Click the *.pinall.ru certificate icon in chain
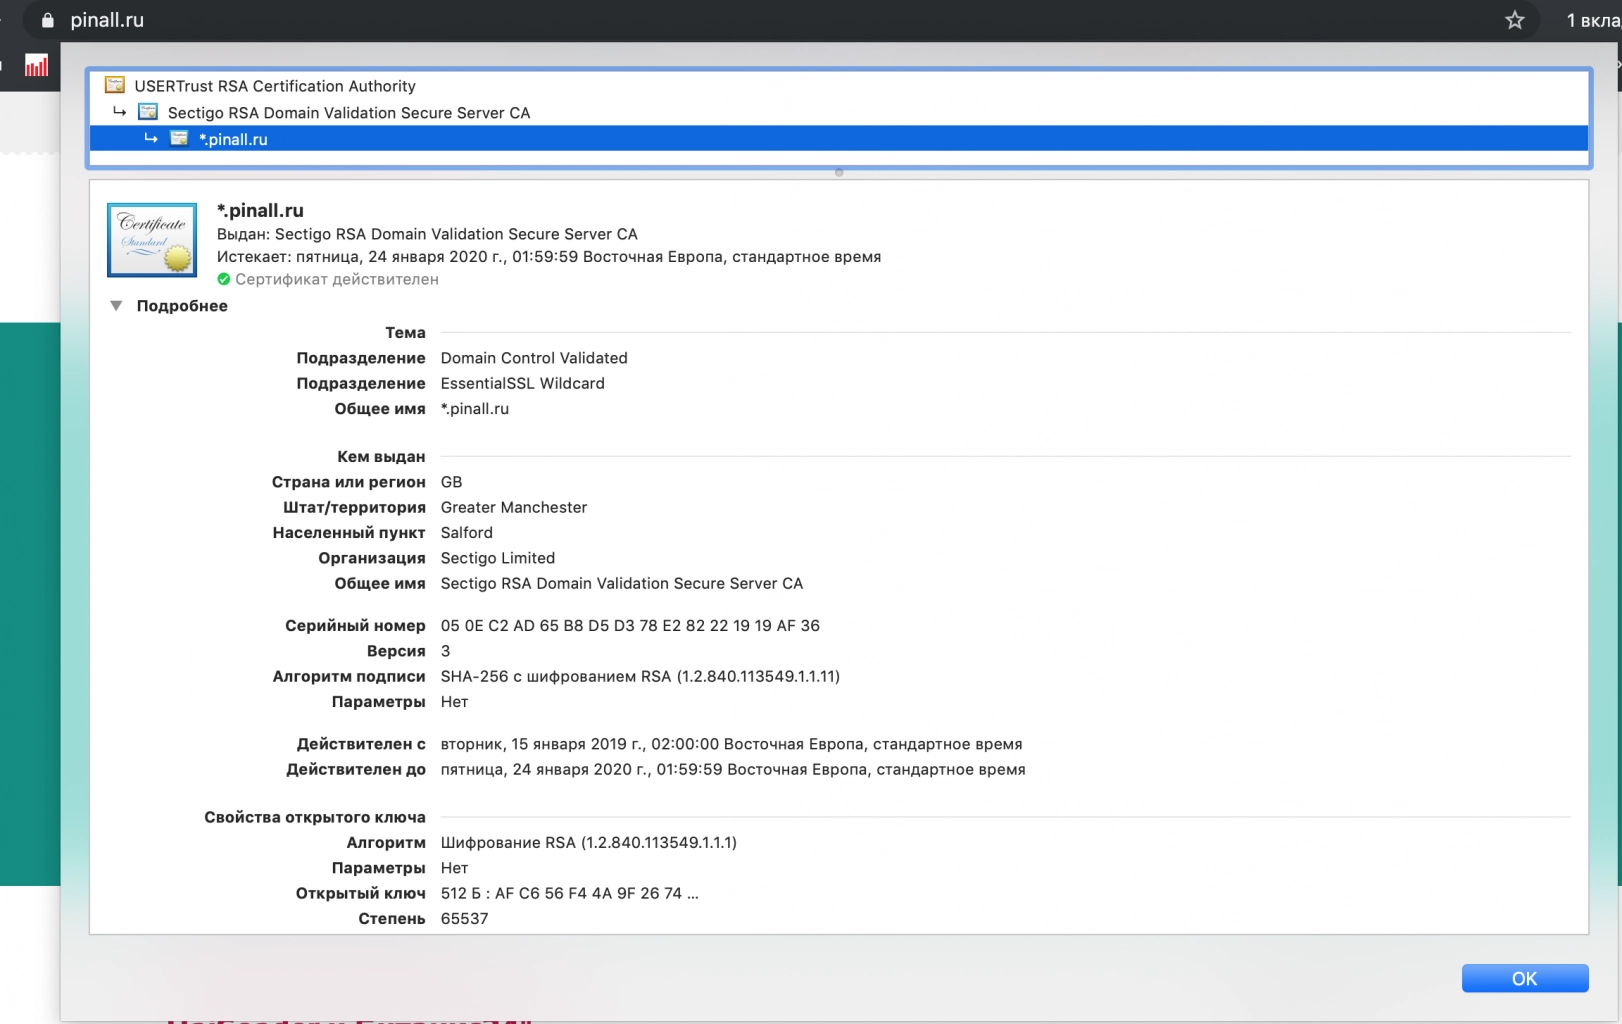 pos(179,139)
